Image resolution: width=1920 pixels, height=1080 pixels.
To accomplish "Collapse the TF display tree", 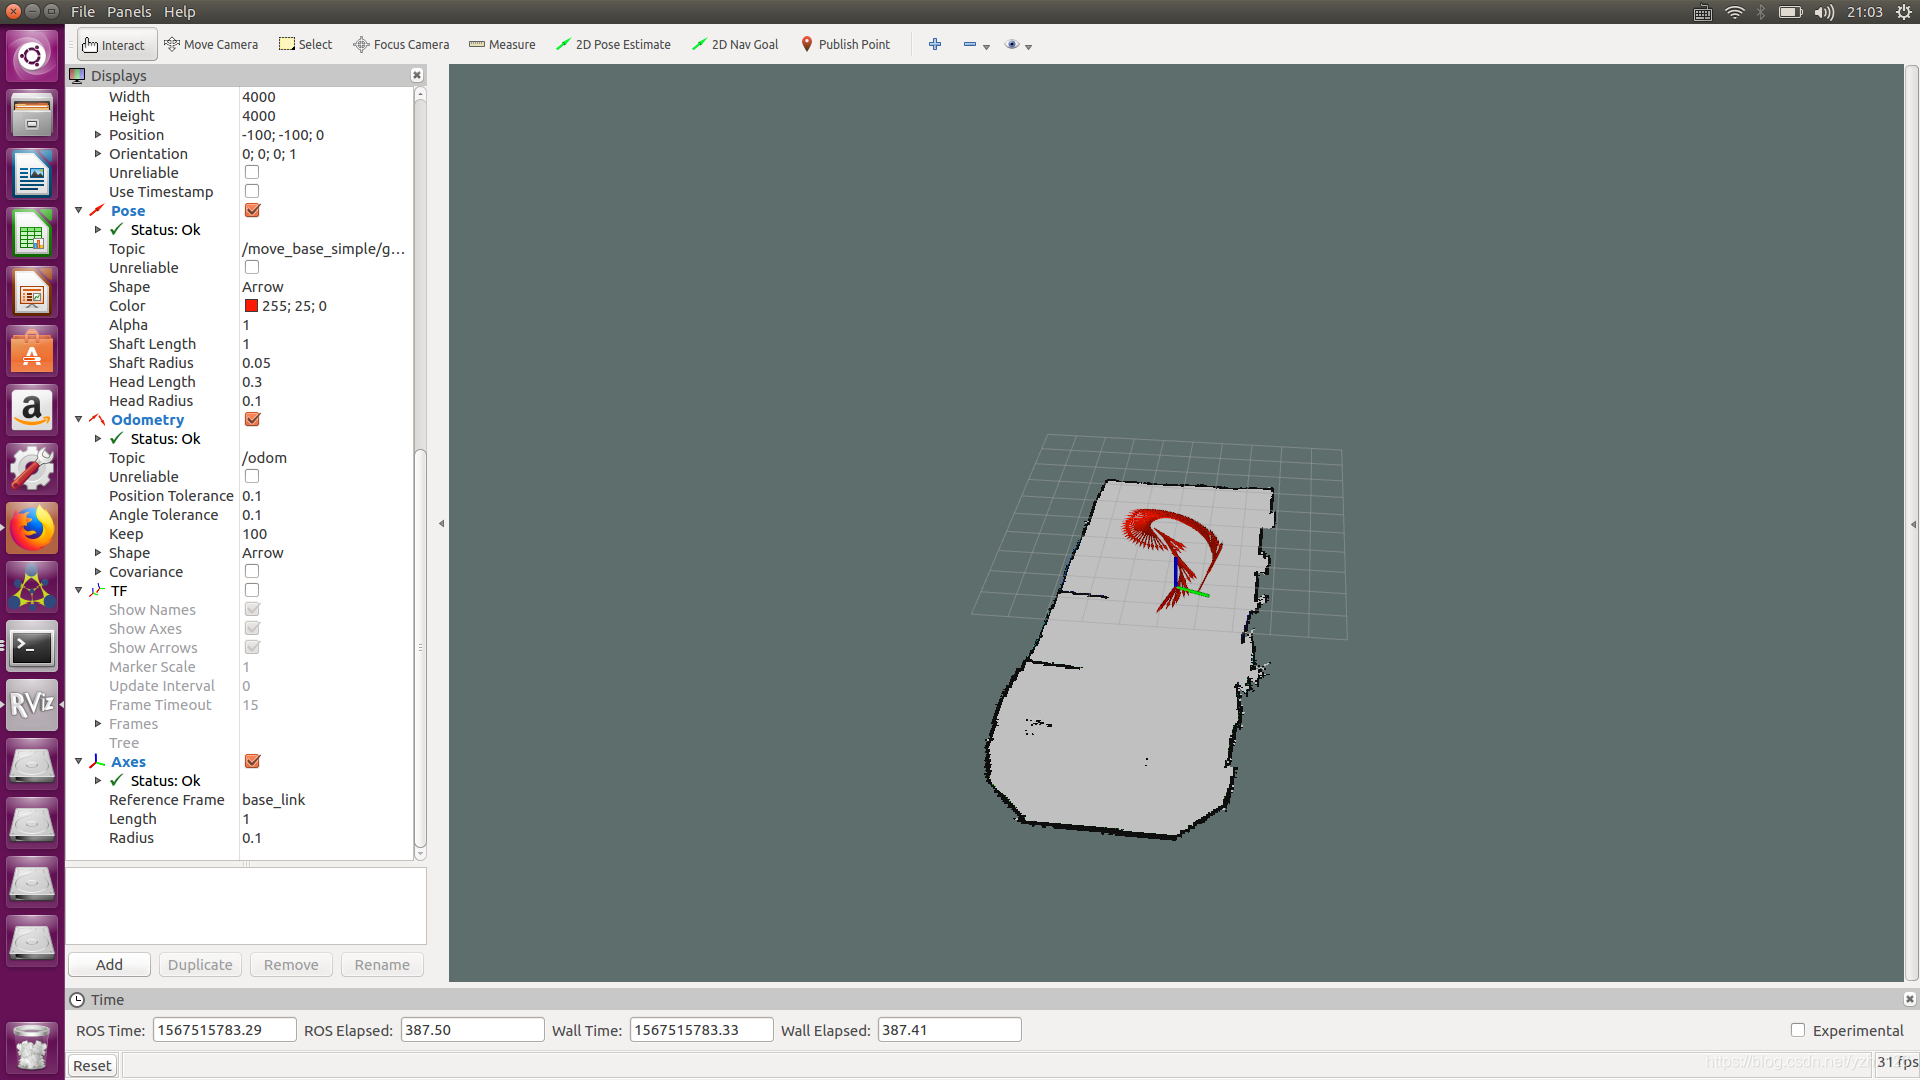I will pyautogui.click(x=79, y=591).
